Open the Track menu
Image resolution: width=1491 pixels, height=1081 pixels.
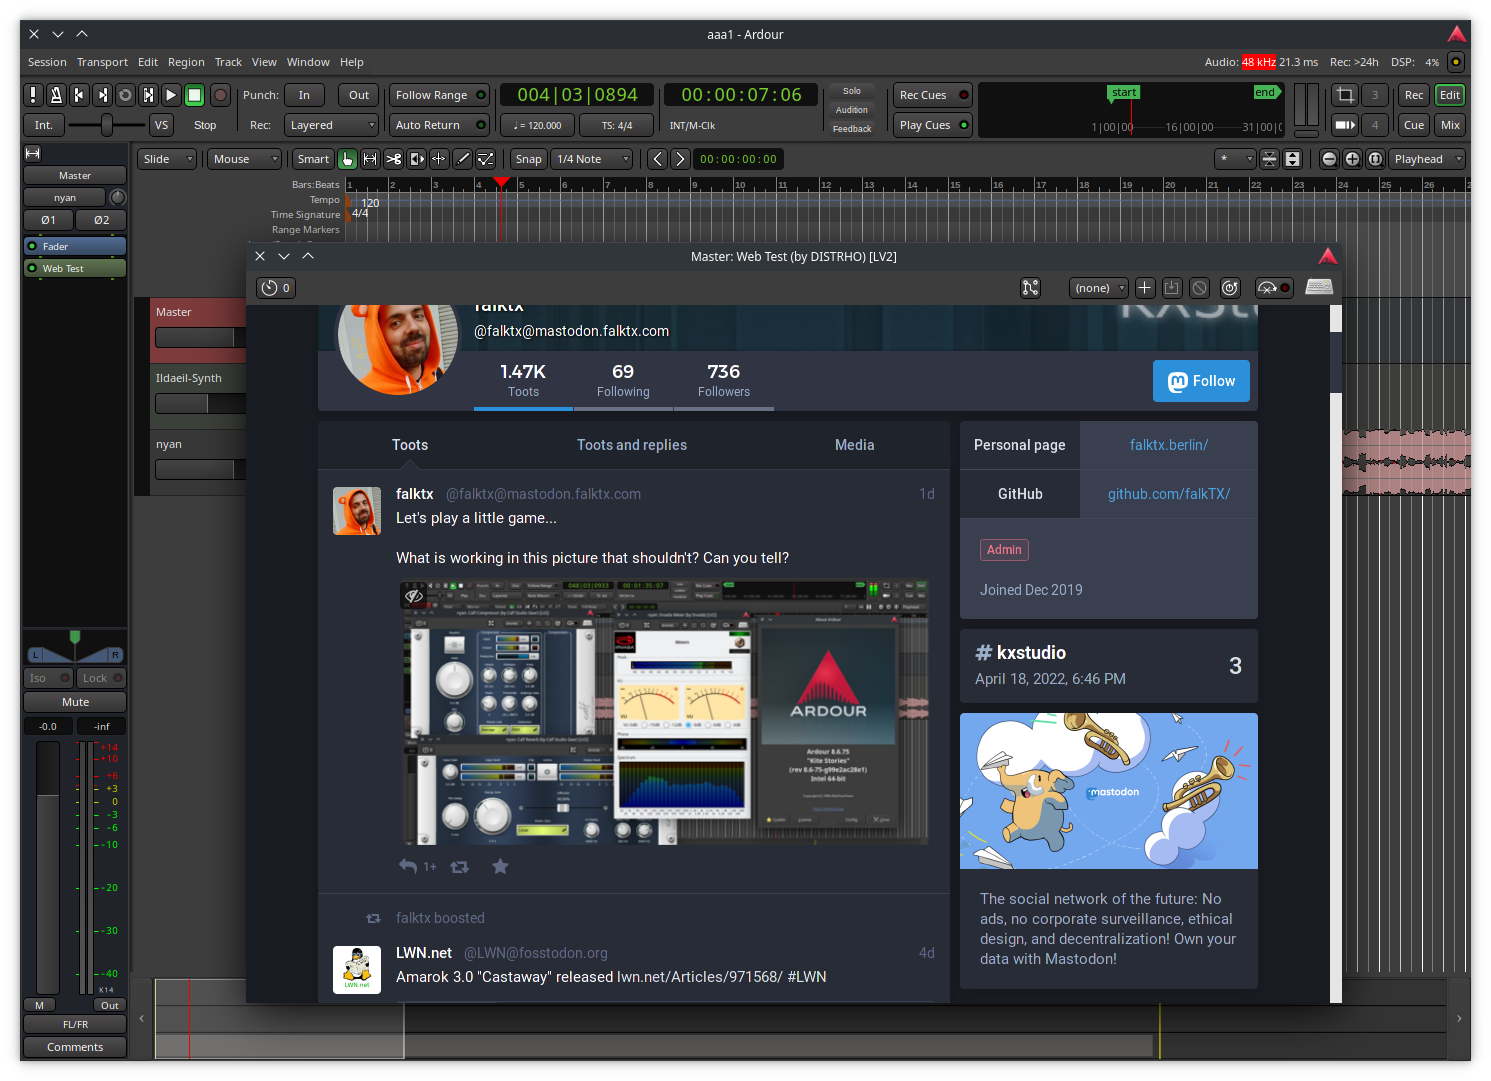coord(228,62)
